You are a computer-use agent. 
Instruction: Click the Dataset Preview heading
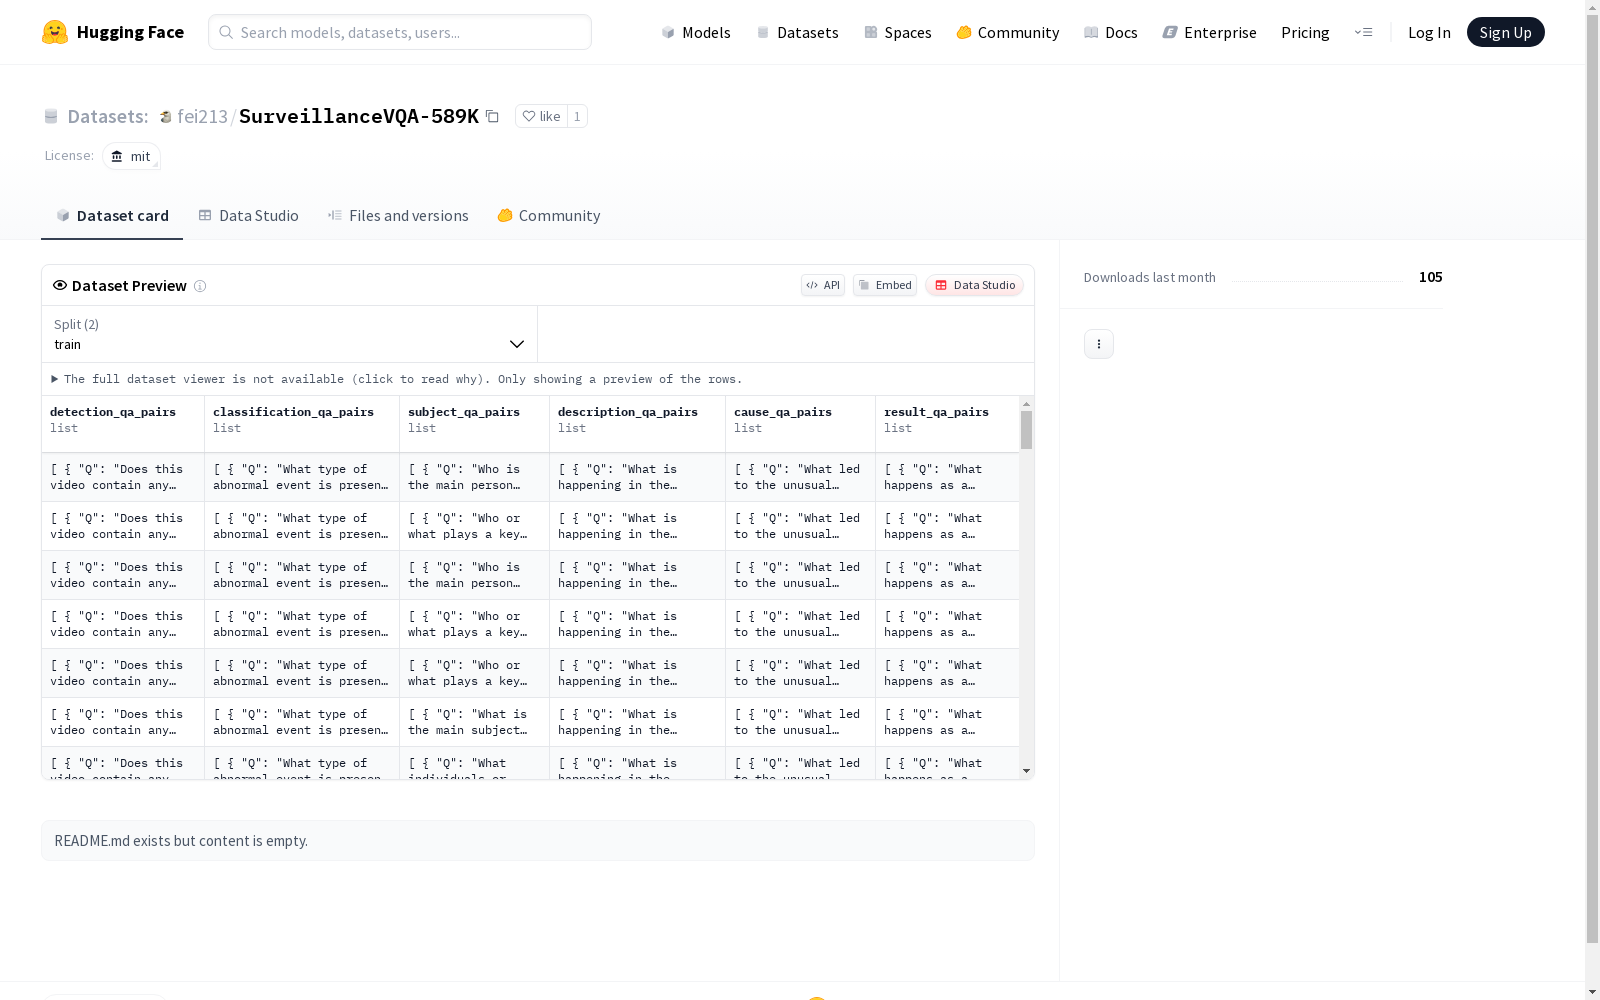(129, 286)
